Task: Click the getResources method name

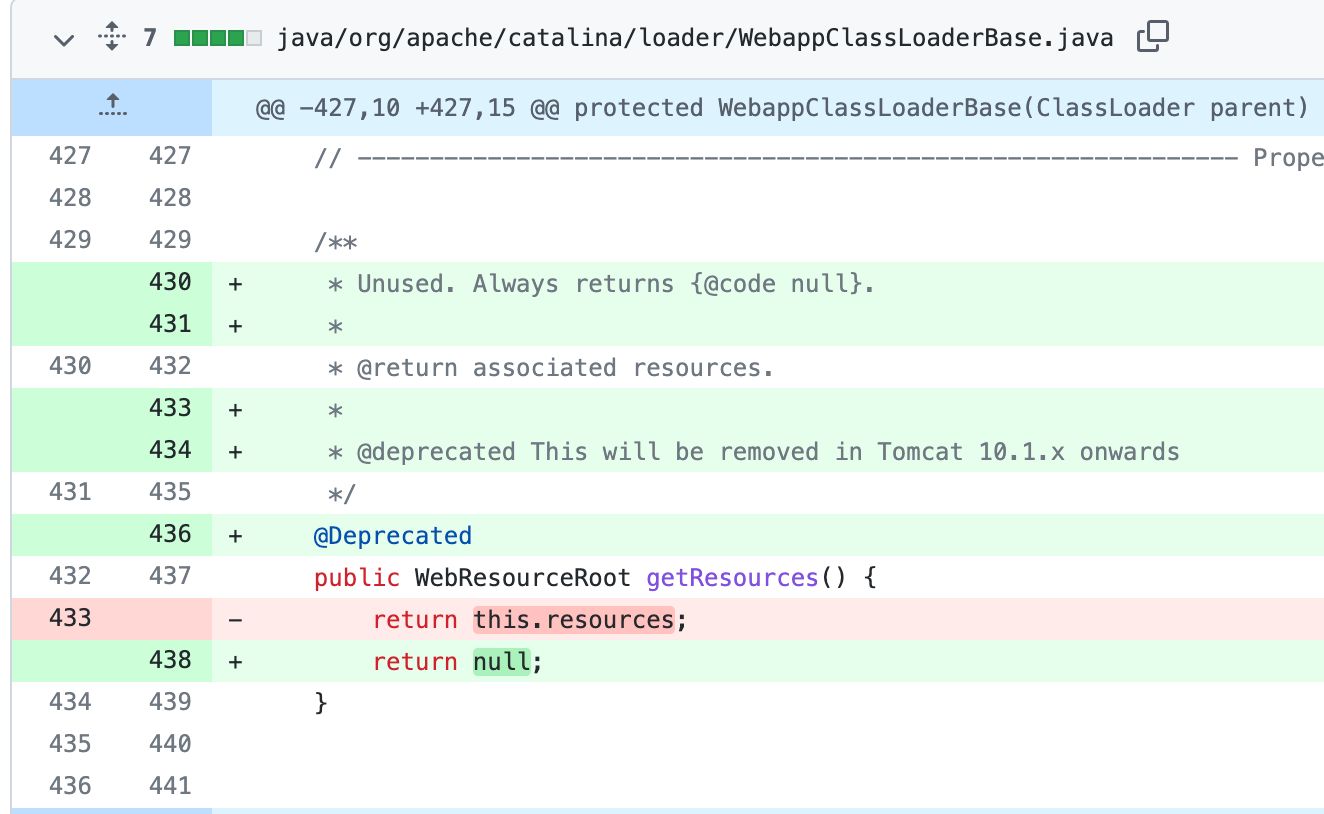Action: click(x=732, y=577)
